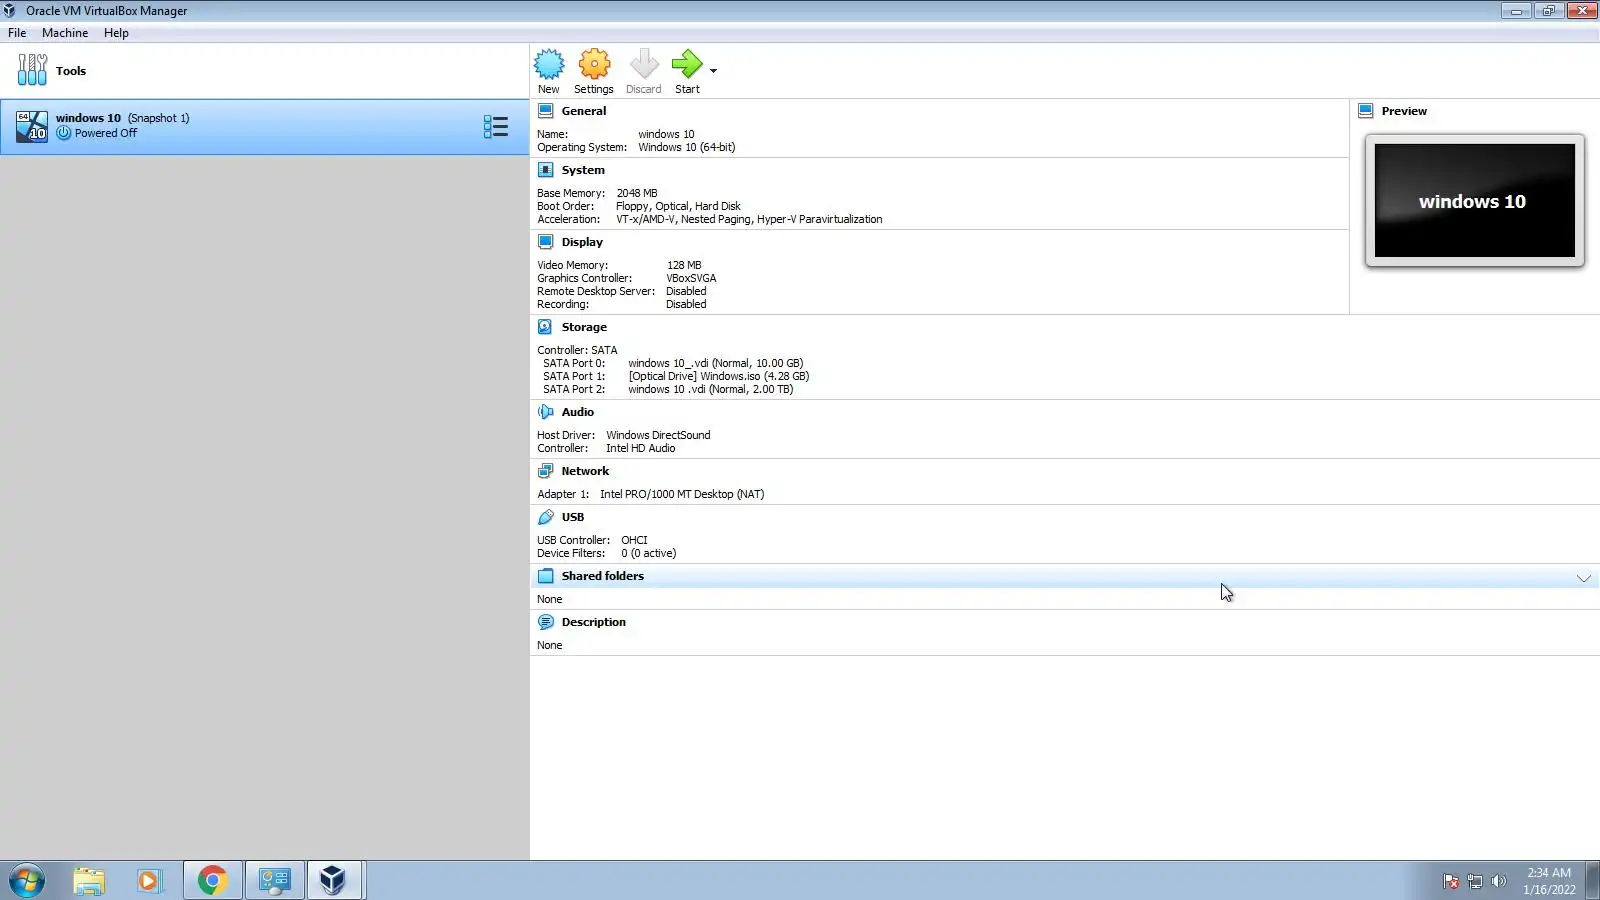1600x900 pixels.
Task: Click the Discard saved state icon
Action: click(x=644, y=65)
